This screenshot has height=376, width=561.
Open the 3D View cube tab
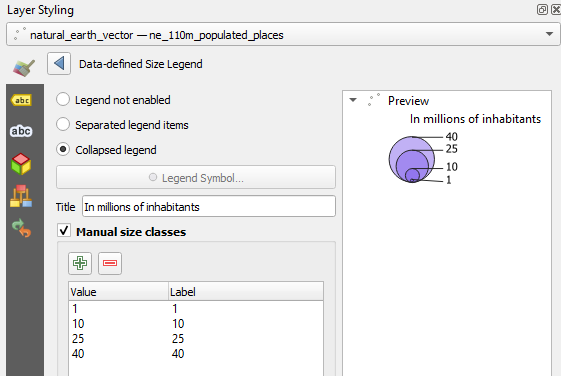tap(21, 164)
